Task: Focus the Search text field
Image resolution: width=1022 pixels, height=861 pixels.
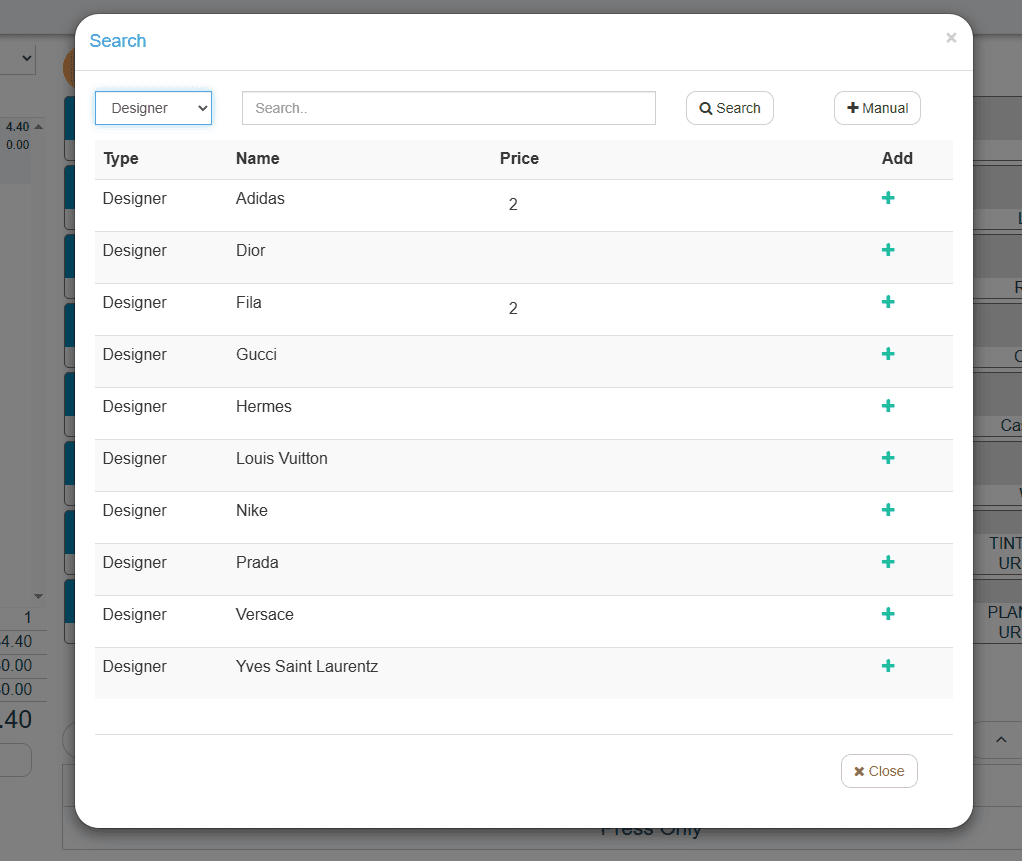Action: coord(448,108)
